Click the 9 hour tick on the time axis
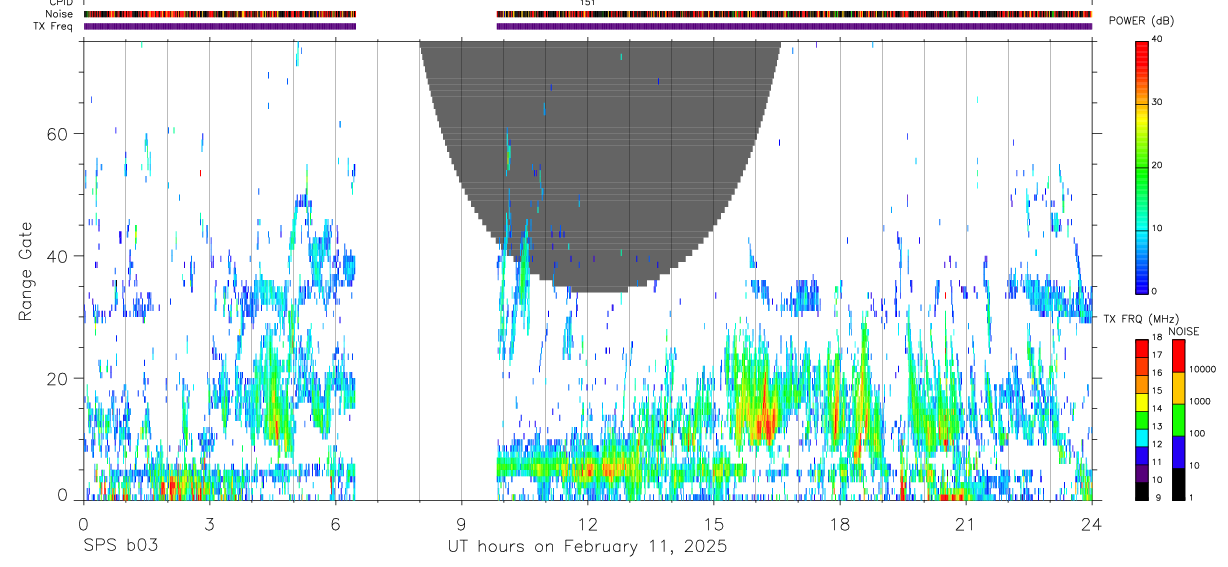This screenshot has height=567, width=1228. [x=461, y=524]
